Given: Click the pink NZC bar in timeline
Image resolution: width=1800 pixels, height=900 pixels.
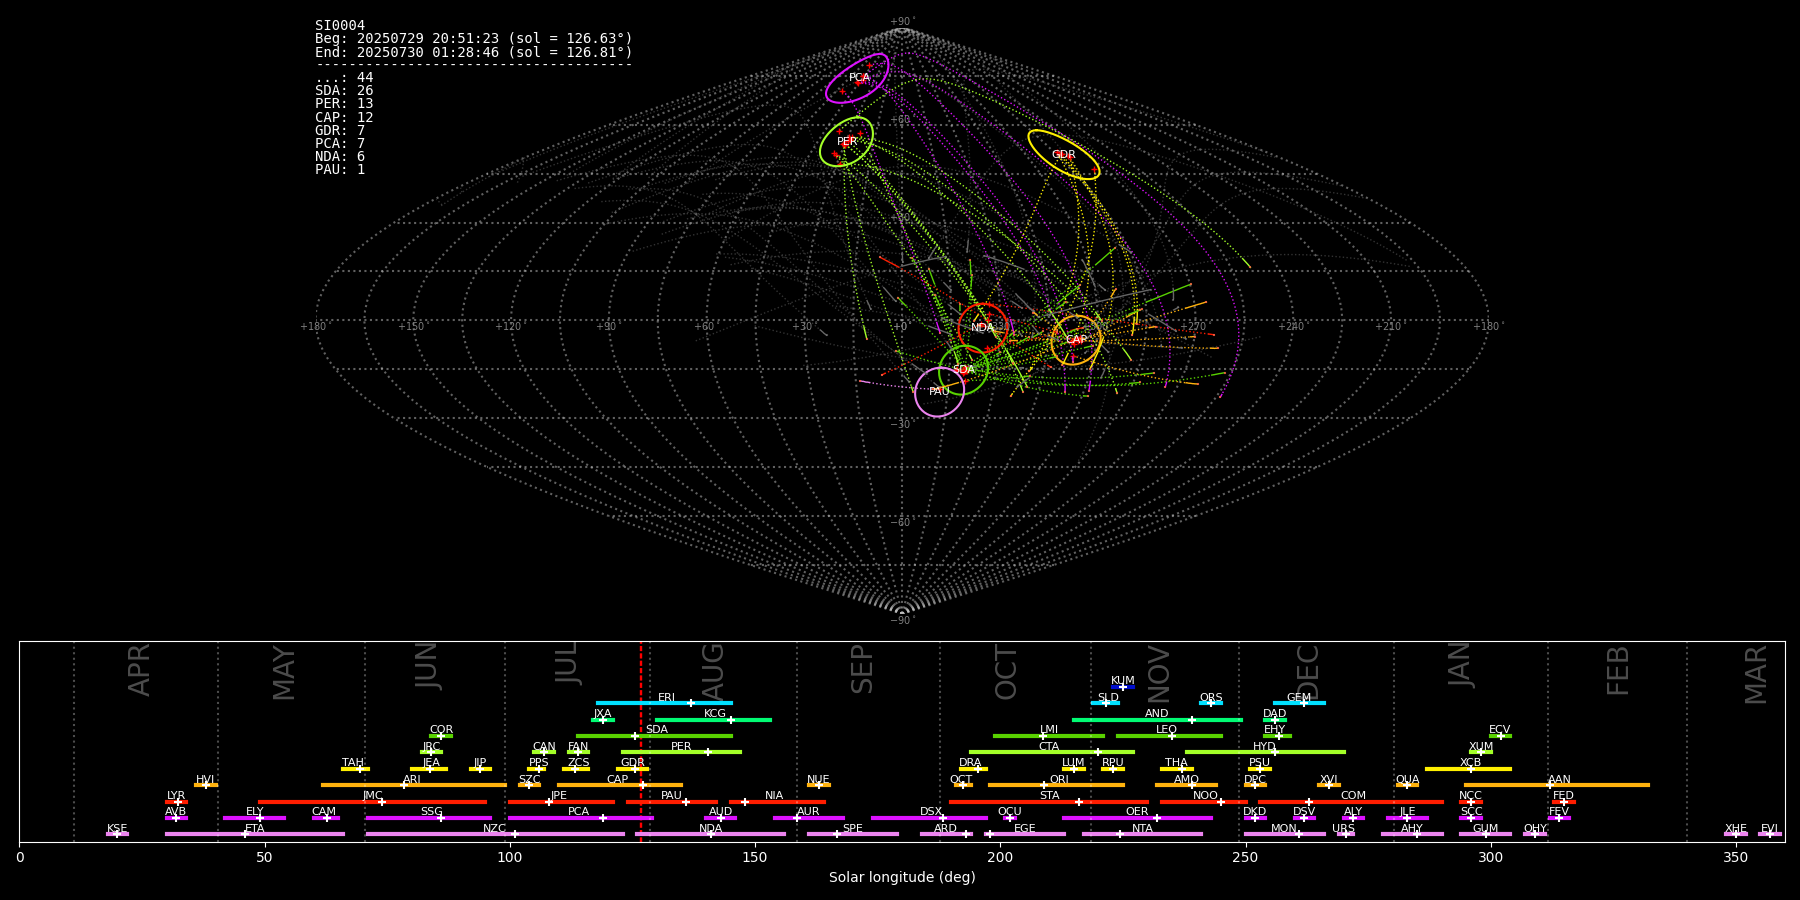Looking at the screenshot, I should (x=495, y=834).
